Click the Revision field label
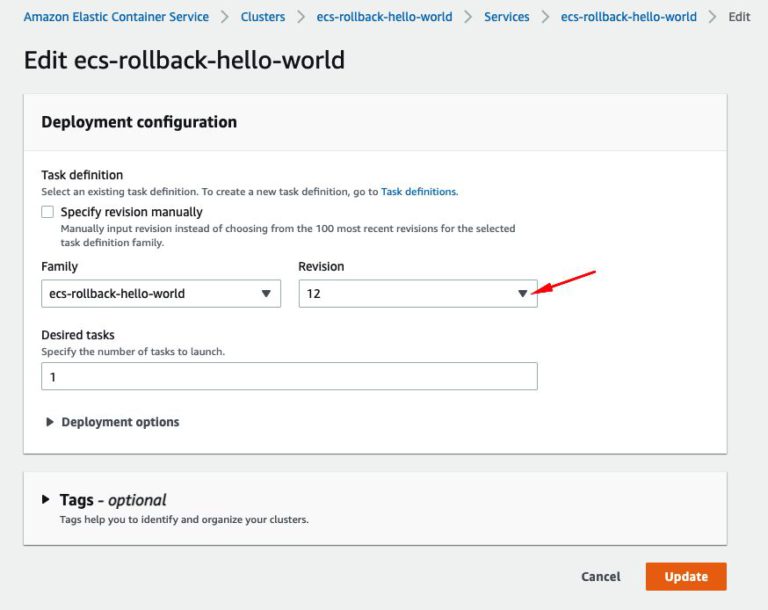This screenshot has height=610, width=768. coord(321,267)
